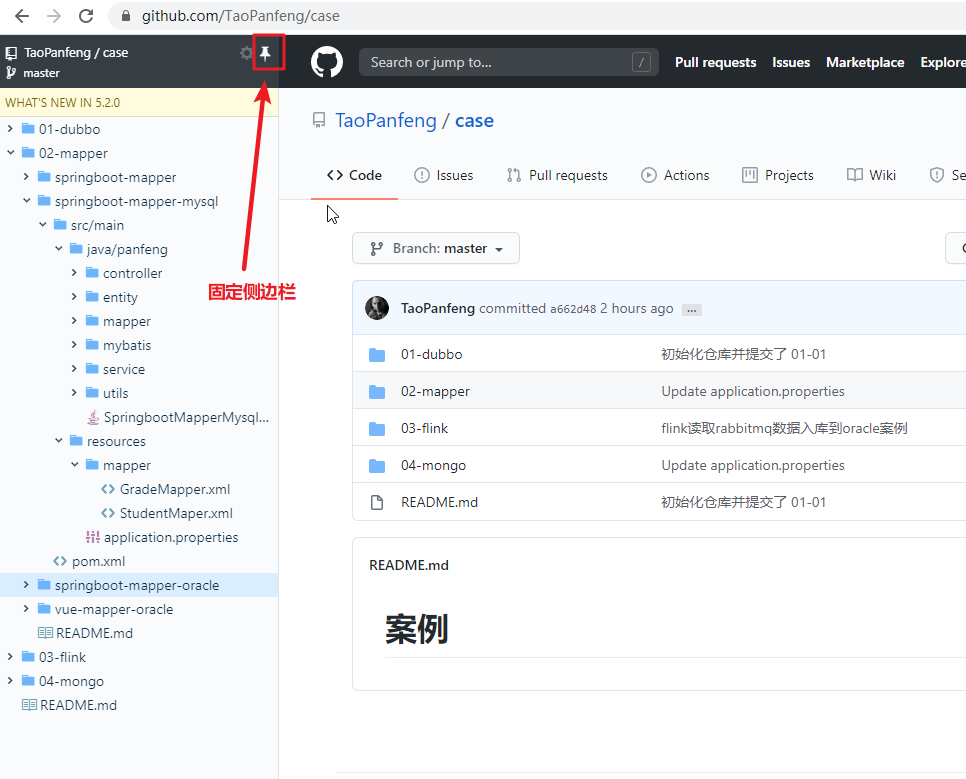Expand commit message ellipsis button
Viewport: 966px width, 779px height.
(x=692, y=310)
